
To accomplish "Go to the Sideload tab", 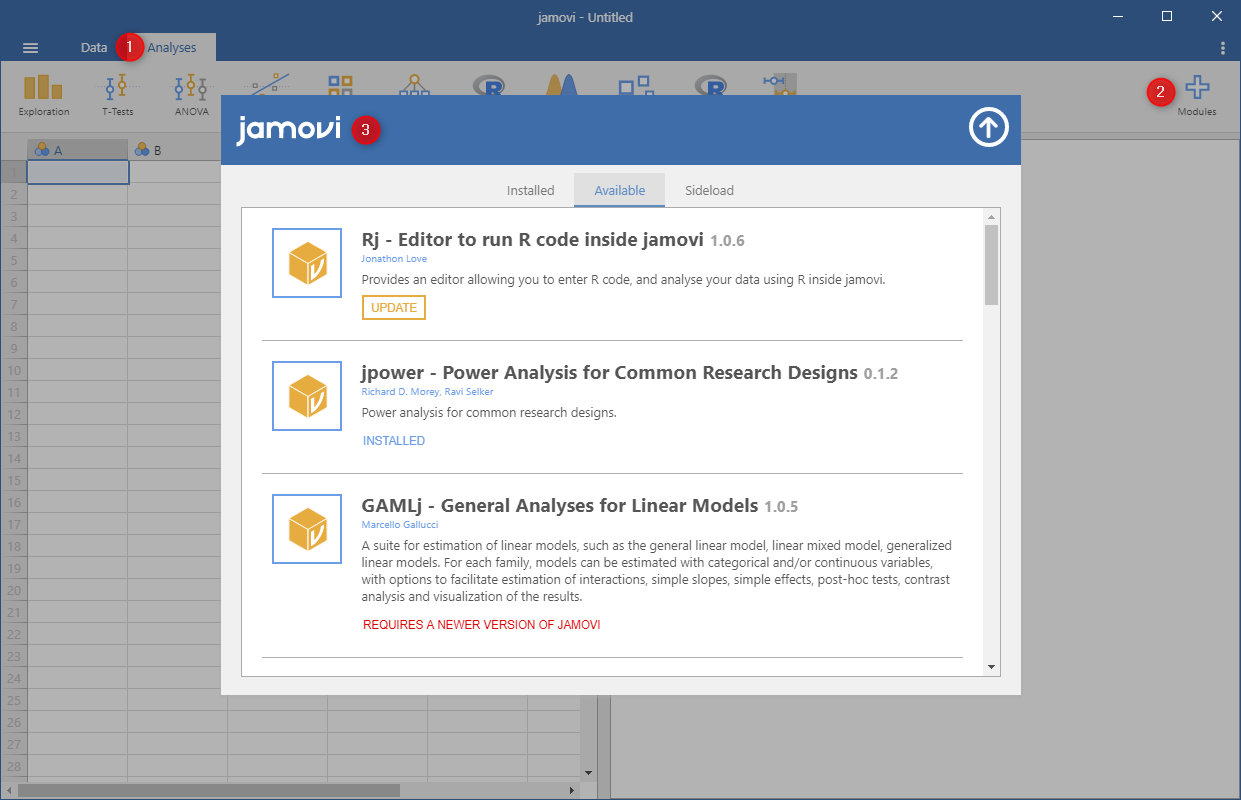I will point(709,190).
